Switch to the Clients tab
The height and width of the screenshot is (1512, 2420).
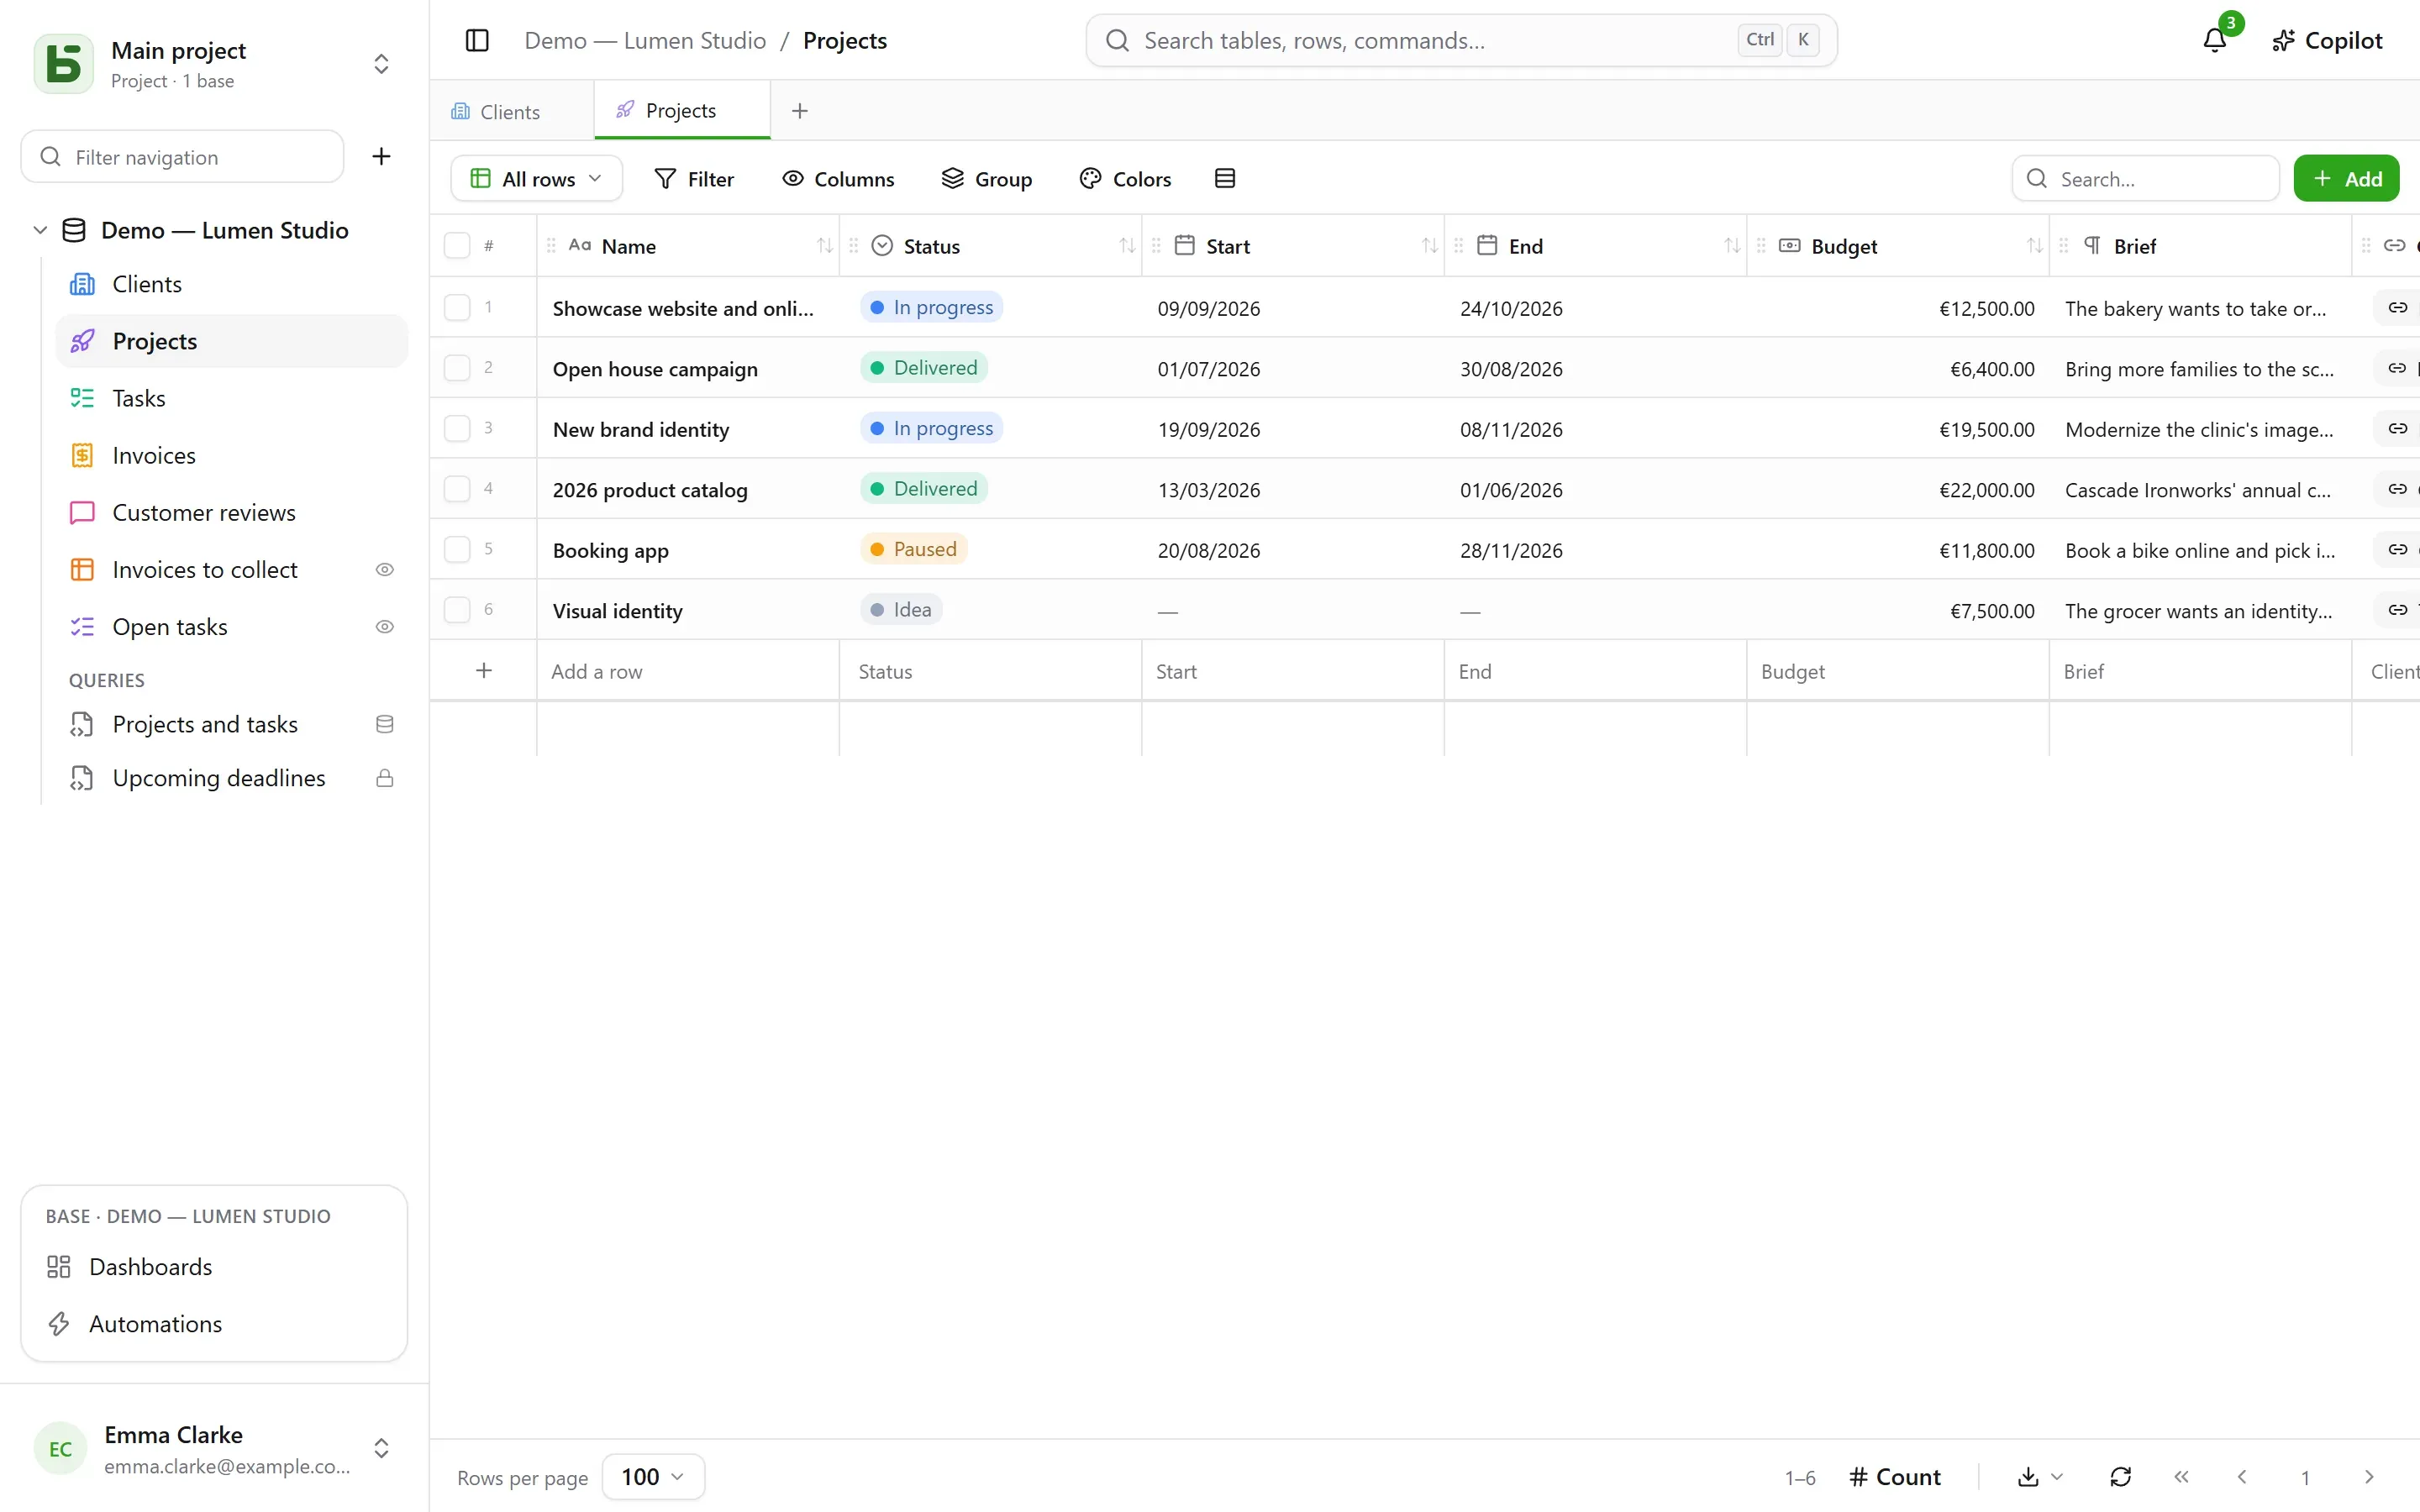(512, 111)
